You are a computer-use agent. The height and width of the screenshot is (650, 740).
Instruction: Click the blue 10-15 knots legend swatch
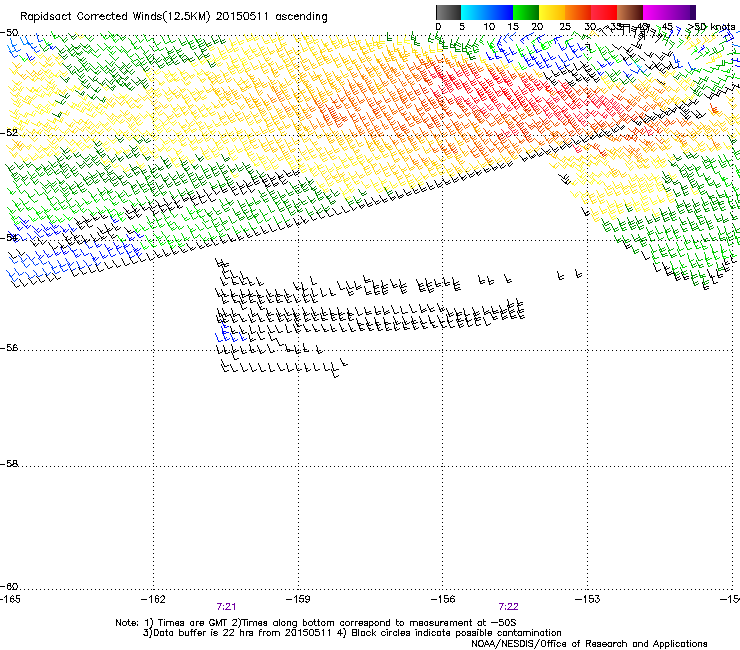pyautogui.click(x=500, y=12)
